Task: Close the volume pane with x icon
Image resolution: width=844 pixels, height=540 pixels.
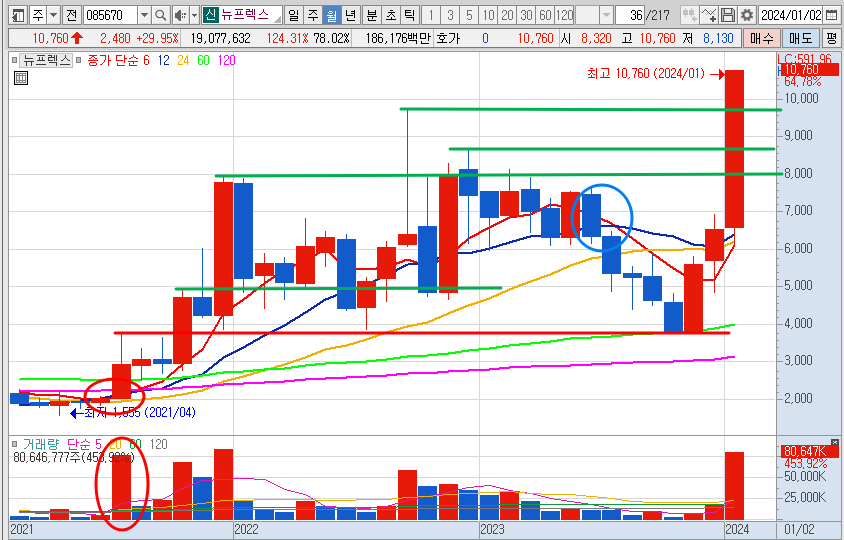Action: [x=835, y=443]
